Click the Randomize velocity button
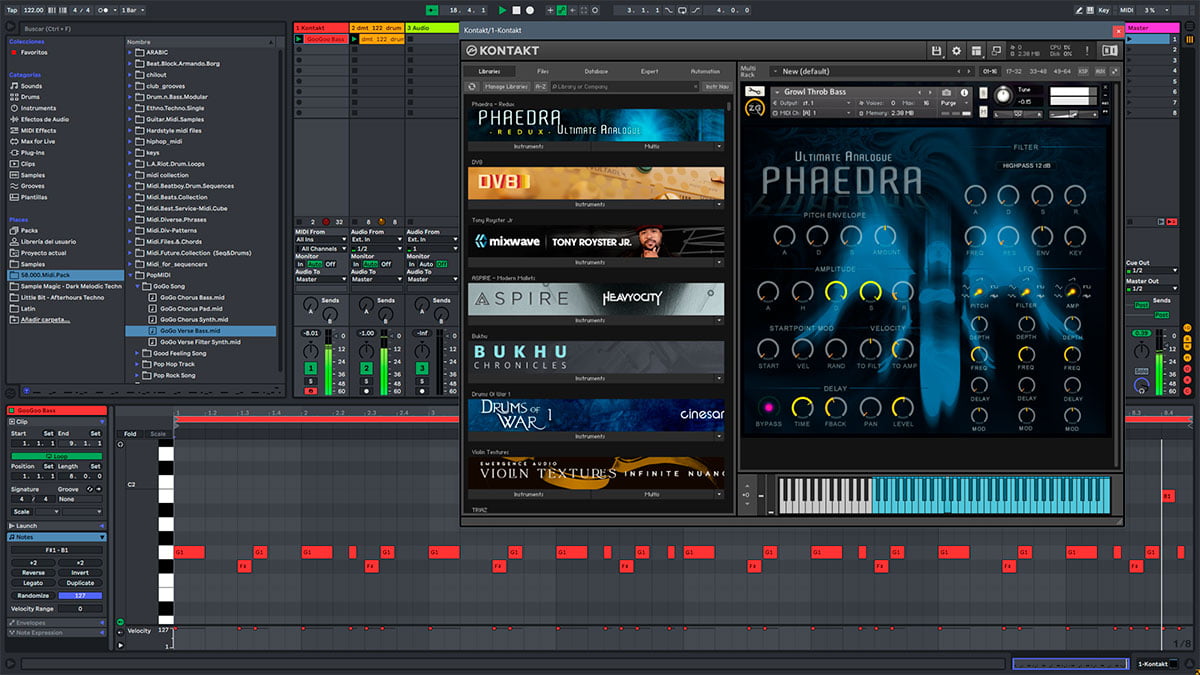1200x675 pixels. click(x=33, y=596)
